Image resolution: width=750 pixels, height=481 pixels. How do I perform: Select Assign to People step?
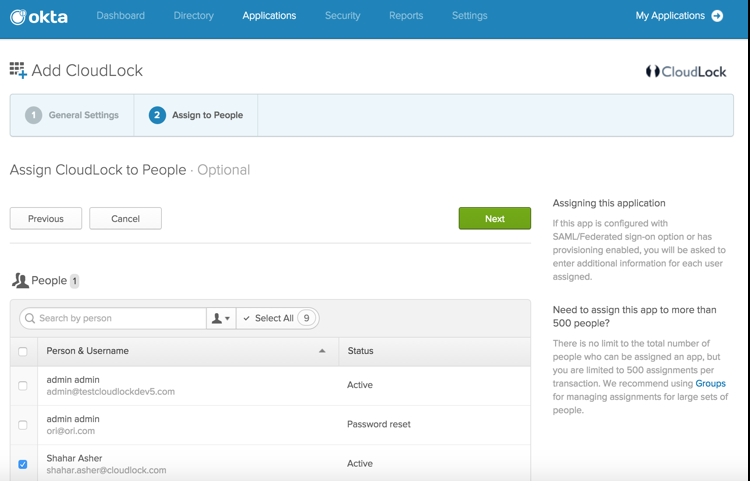coord(196,115)
